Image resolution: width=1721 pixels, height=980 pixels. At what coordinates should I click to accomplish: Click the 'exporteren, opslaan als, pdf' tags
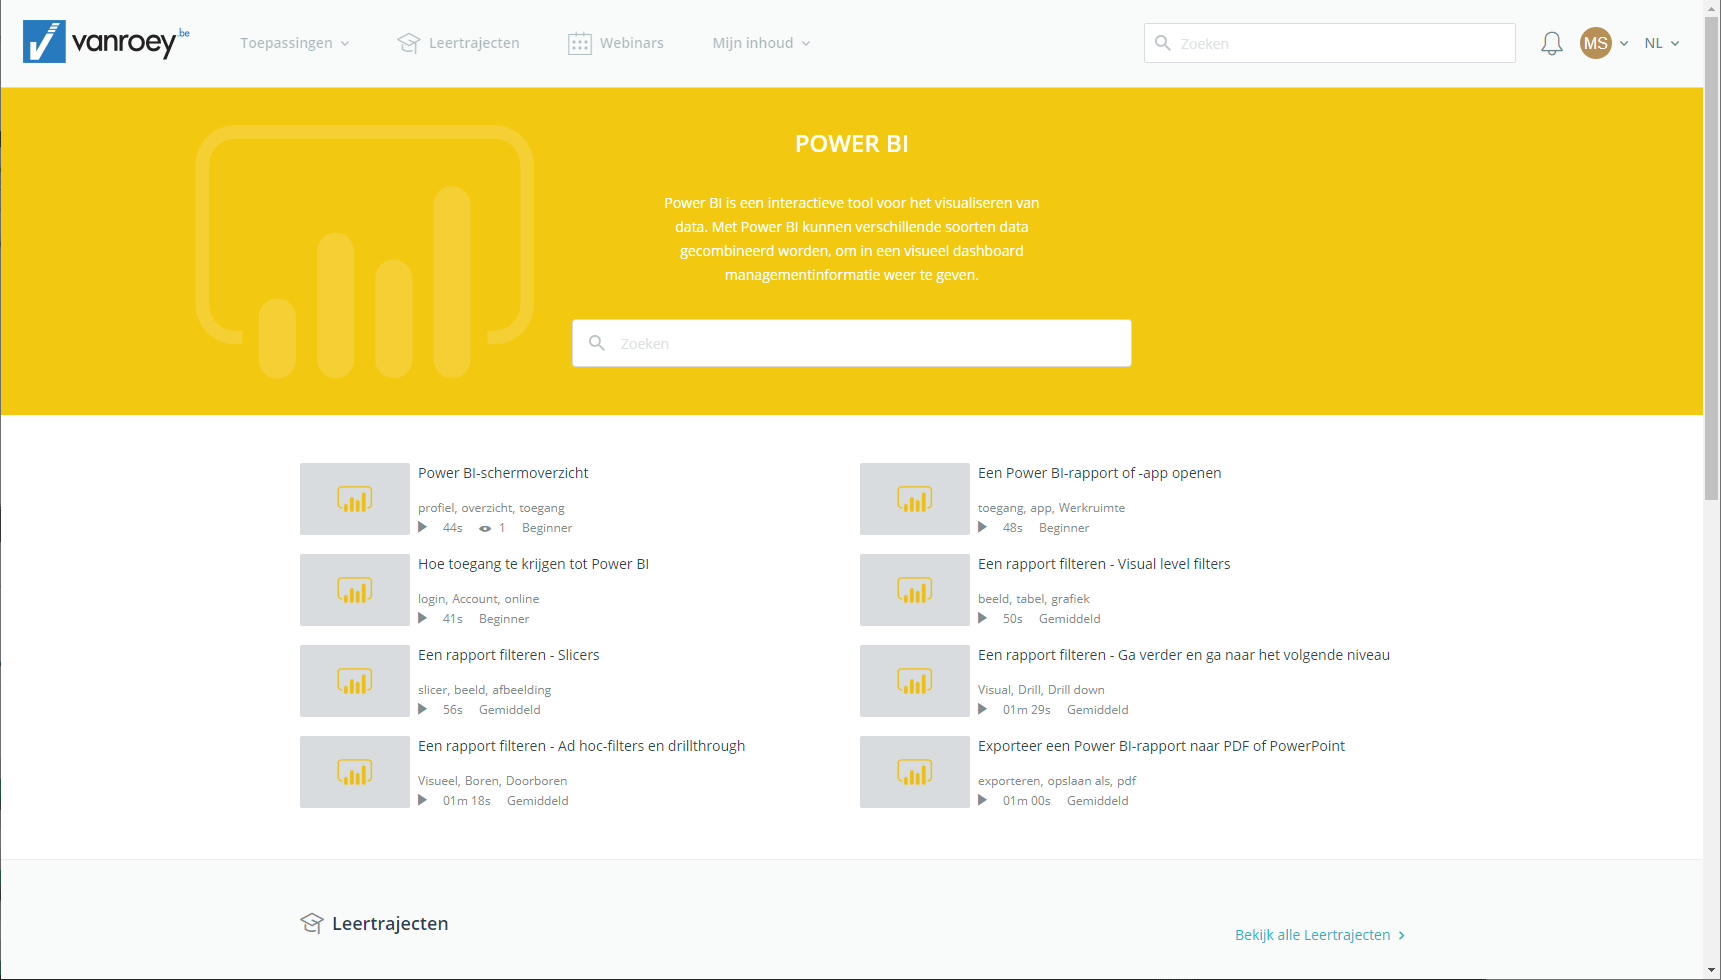[x=1057, y=781]
